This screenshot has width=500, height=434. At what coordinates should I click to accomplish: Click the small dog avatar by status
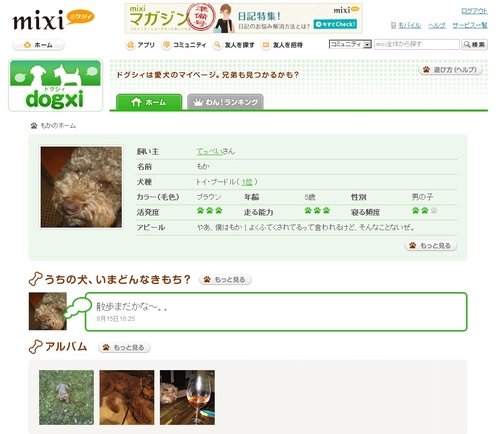click(x=48, y=311)
